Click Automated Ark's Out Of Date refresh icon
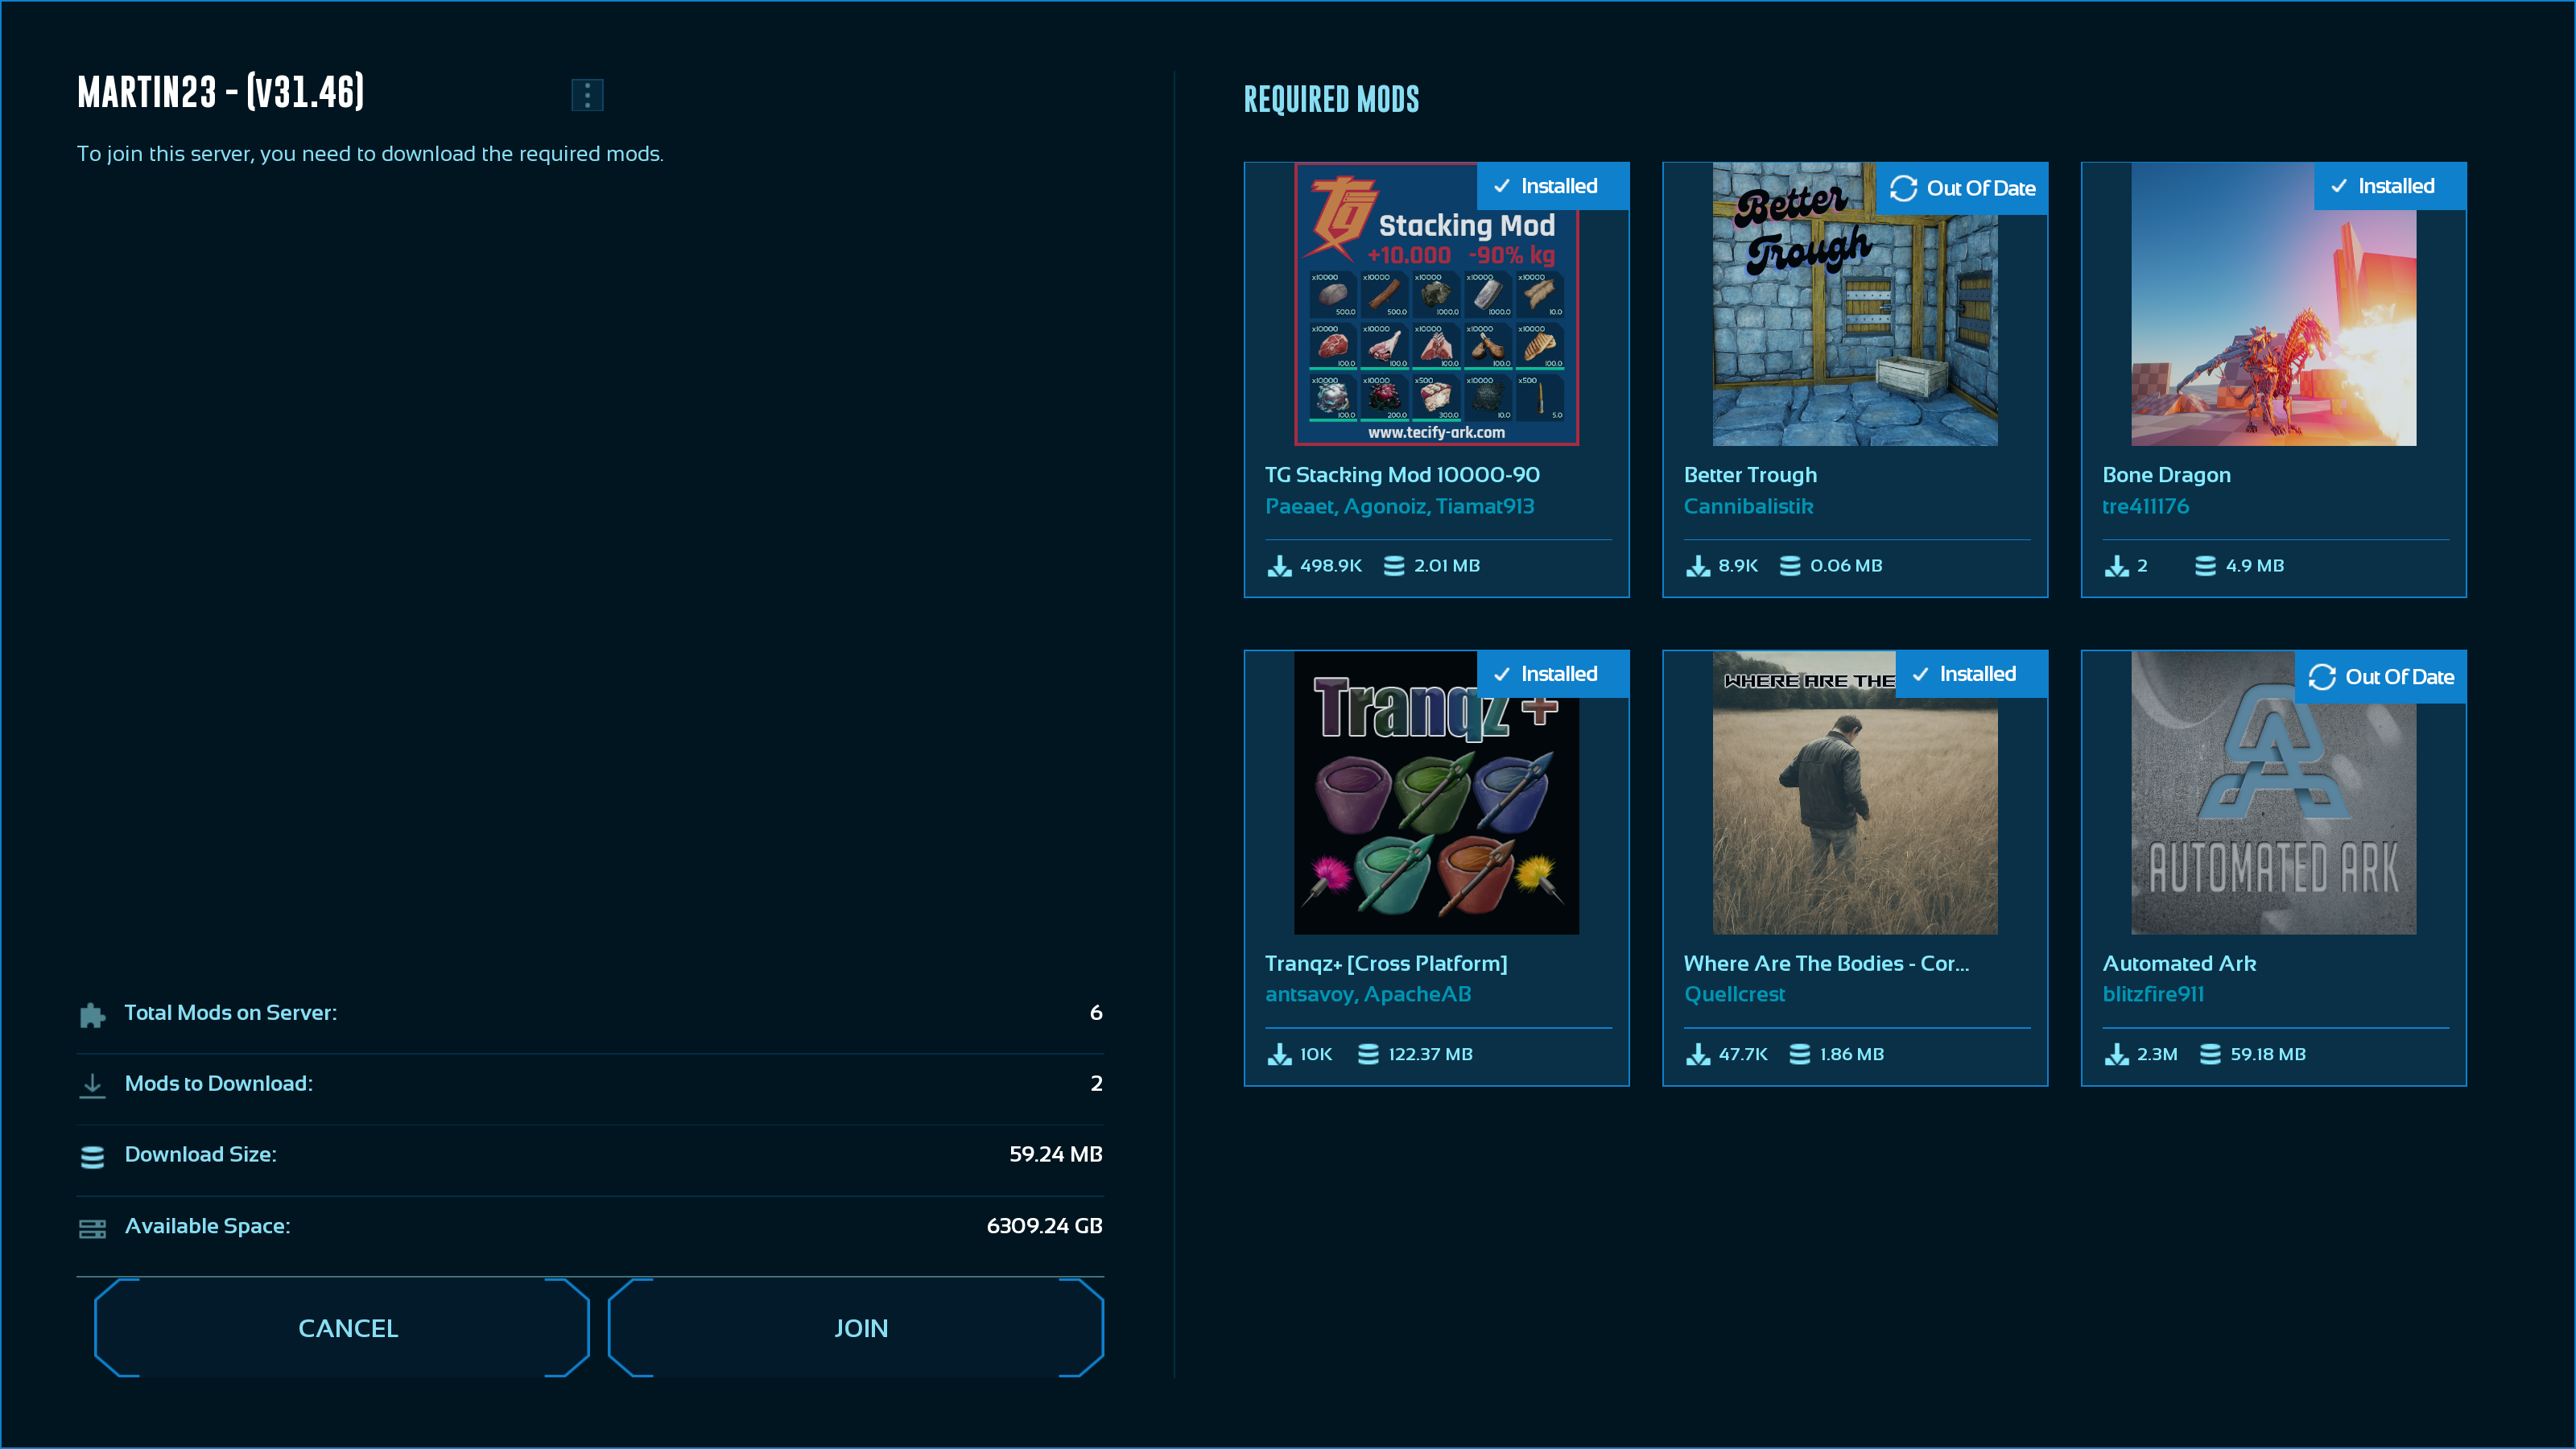Screen dimensions: 2576x1449 pyautogui.click(x=2322, y=677)
